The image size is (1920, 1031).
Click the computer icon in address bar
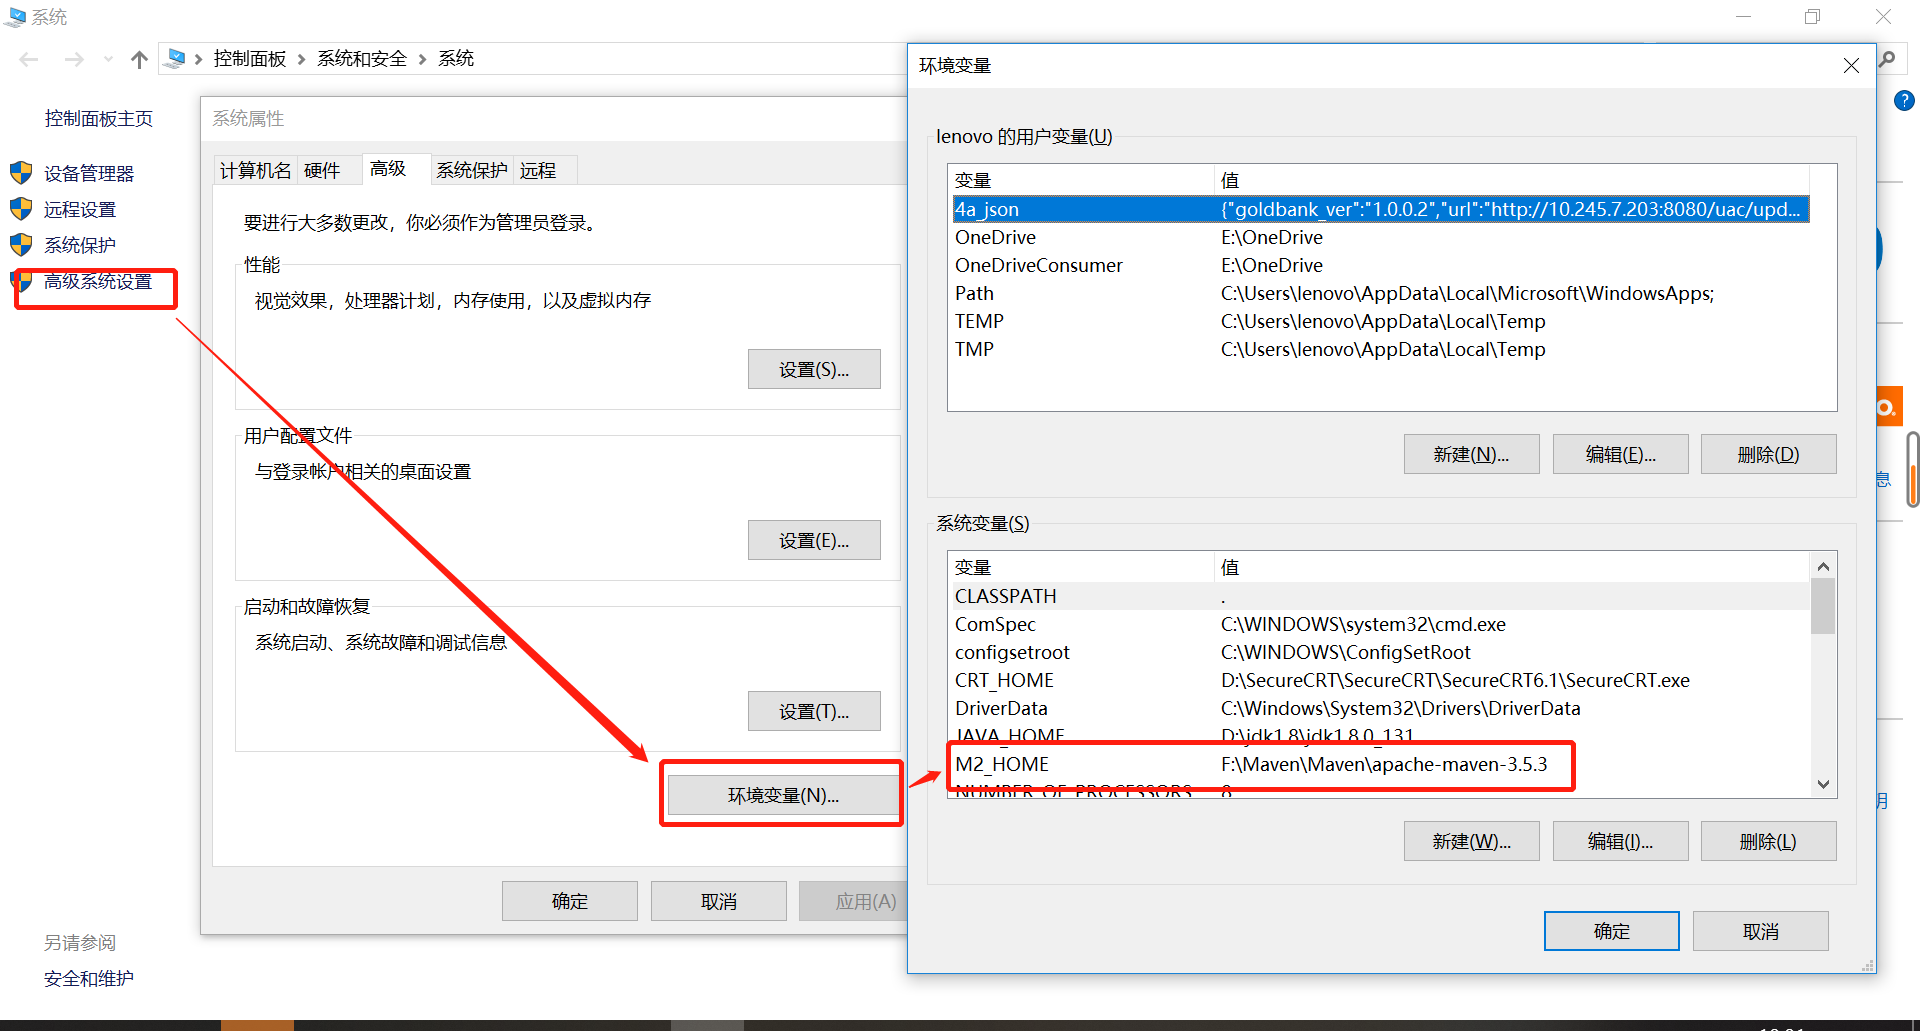(x=175, y=59)
